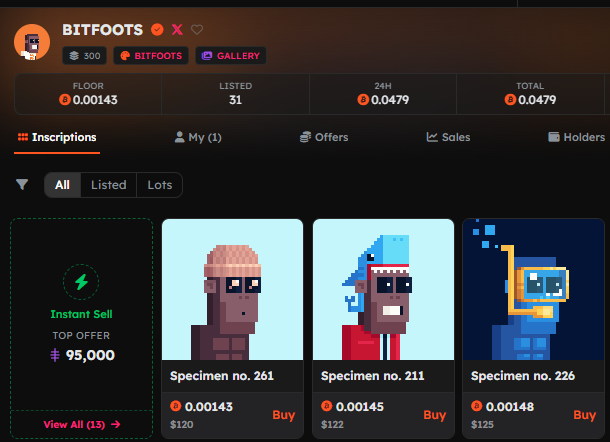Click the bitcoin icon beside 0.00145

click(326, 406)
